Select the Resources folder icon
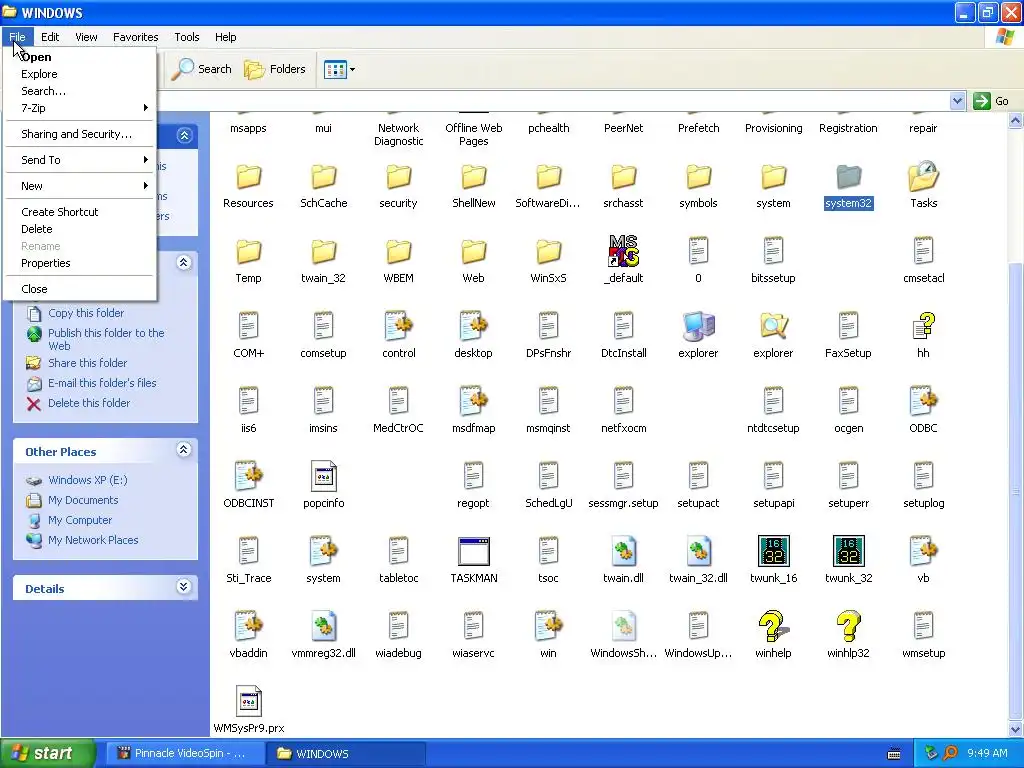The width and height of the screenshot is (1024, 768). tap(248, 176)
